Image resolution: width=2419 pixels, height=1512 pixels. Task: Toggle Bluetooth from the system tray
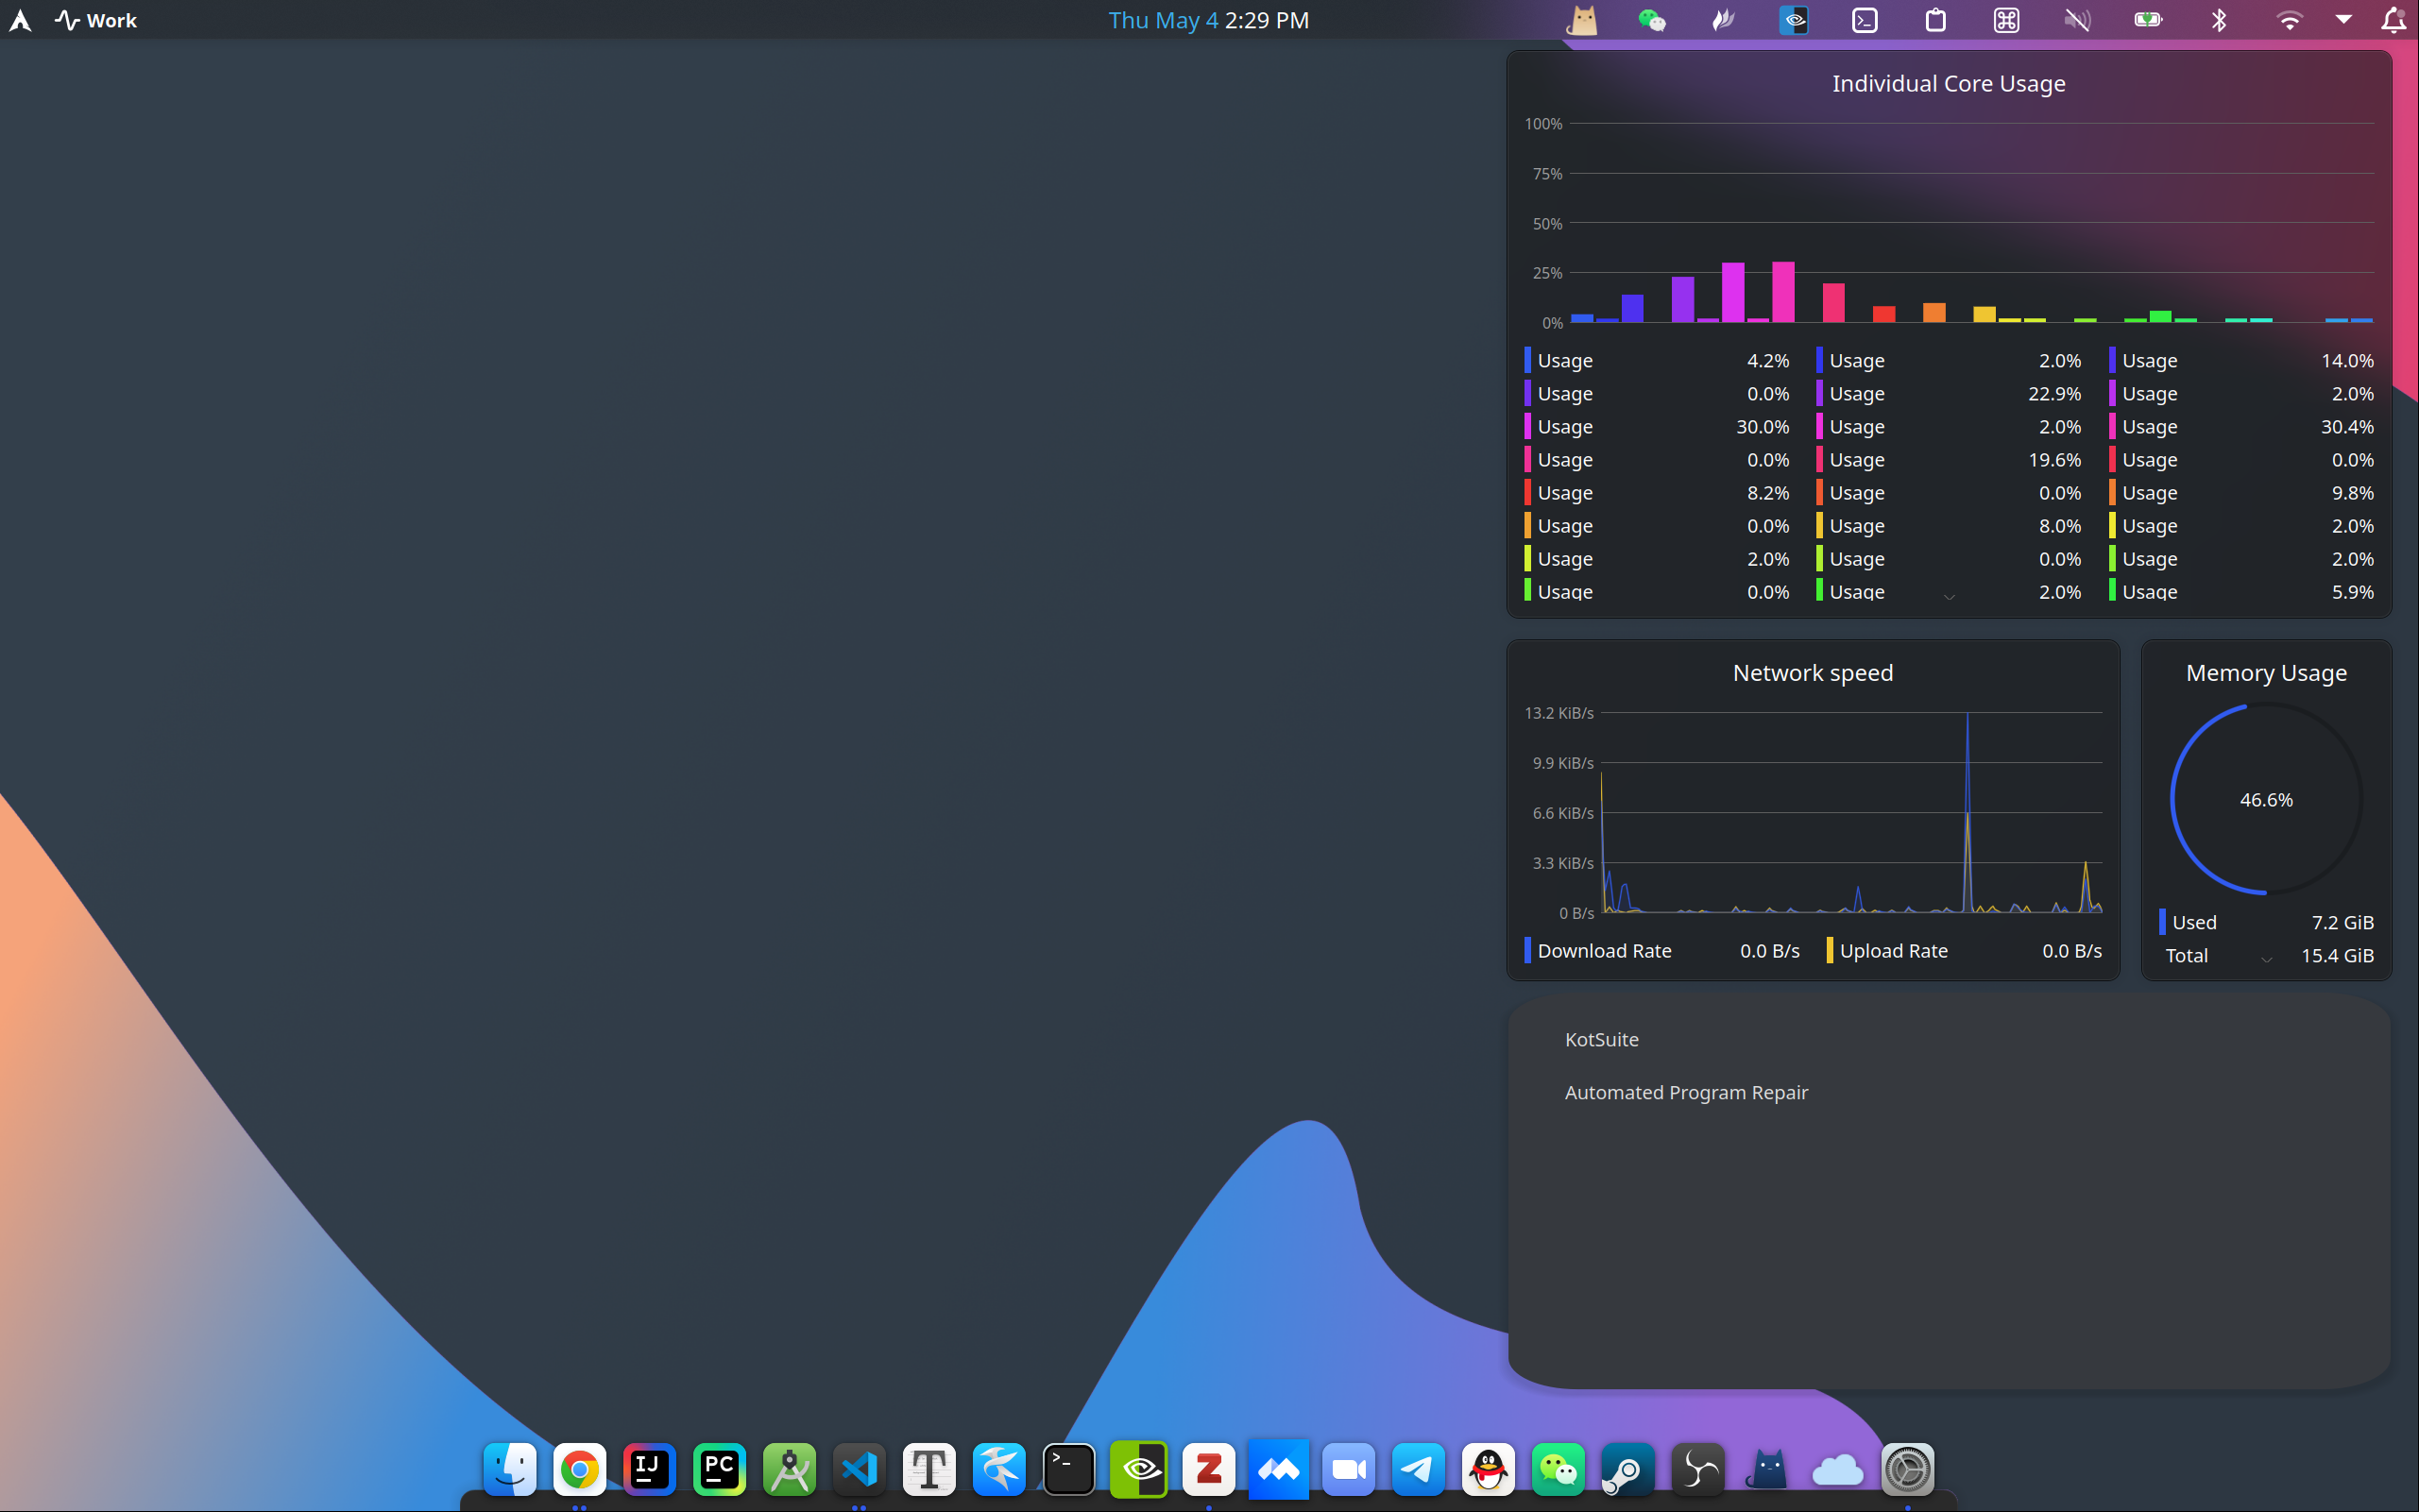(x=2218, y=20)
